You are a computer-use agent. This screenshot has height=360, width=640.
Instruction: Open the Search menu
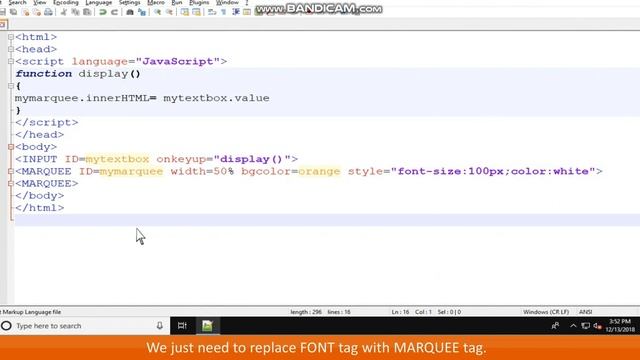pos(18,2)
